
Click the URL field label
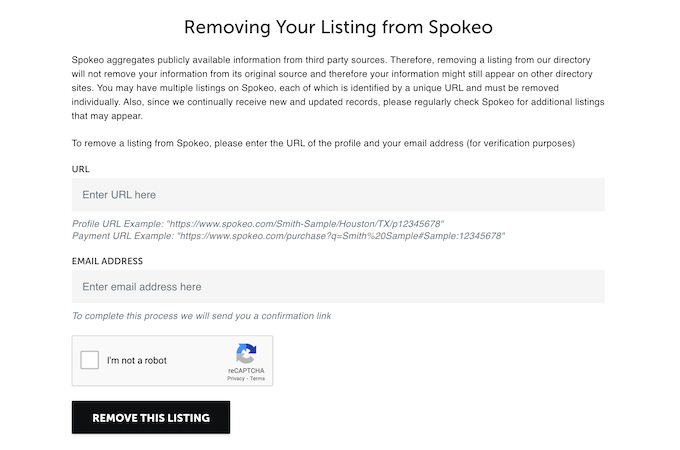coord(81,169)
